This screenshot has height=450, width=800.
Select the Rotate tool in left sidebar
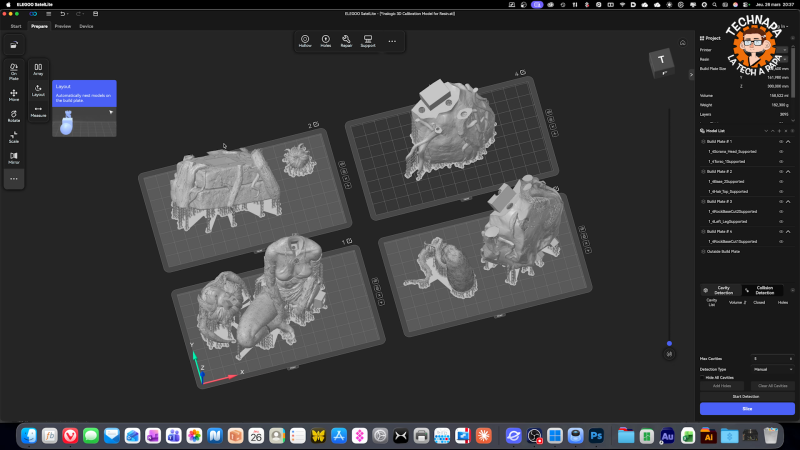pos(14,116)
